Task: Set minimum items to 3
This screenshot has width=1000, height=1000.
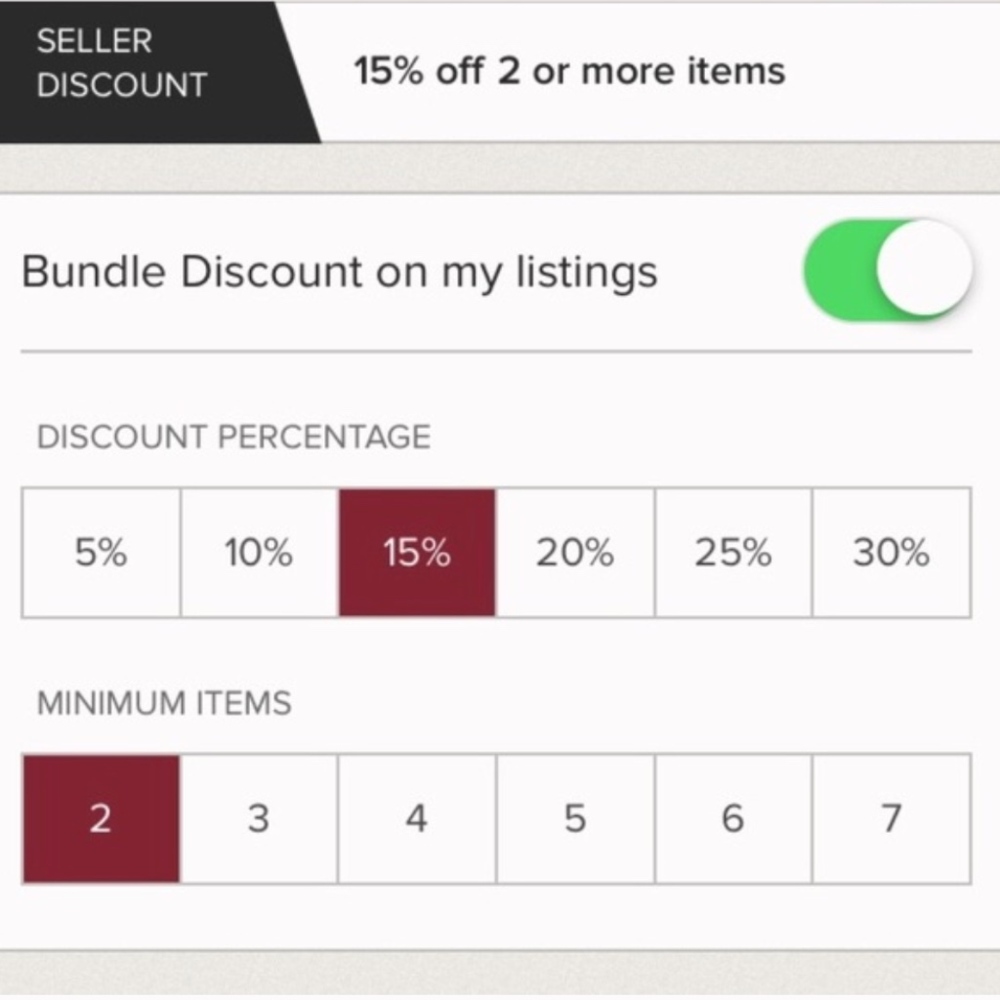Action: pyautogui.click(x=257, y=818)
